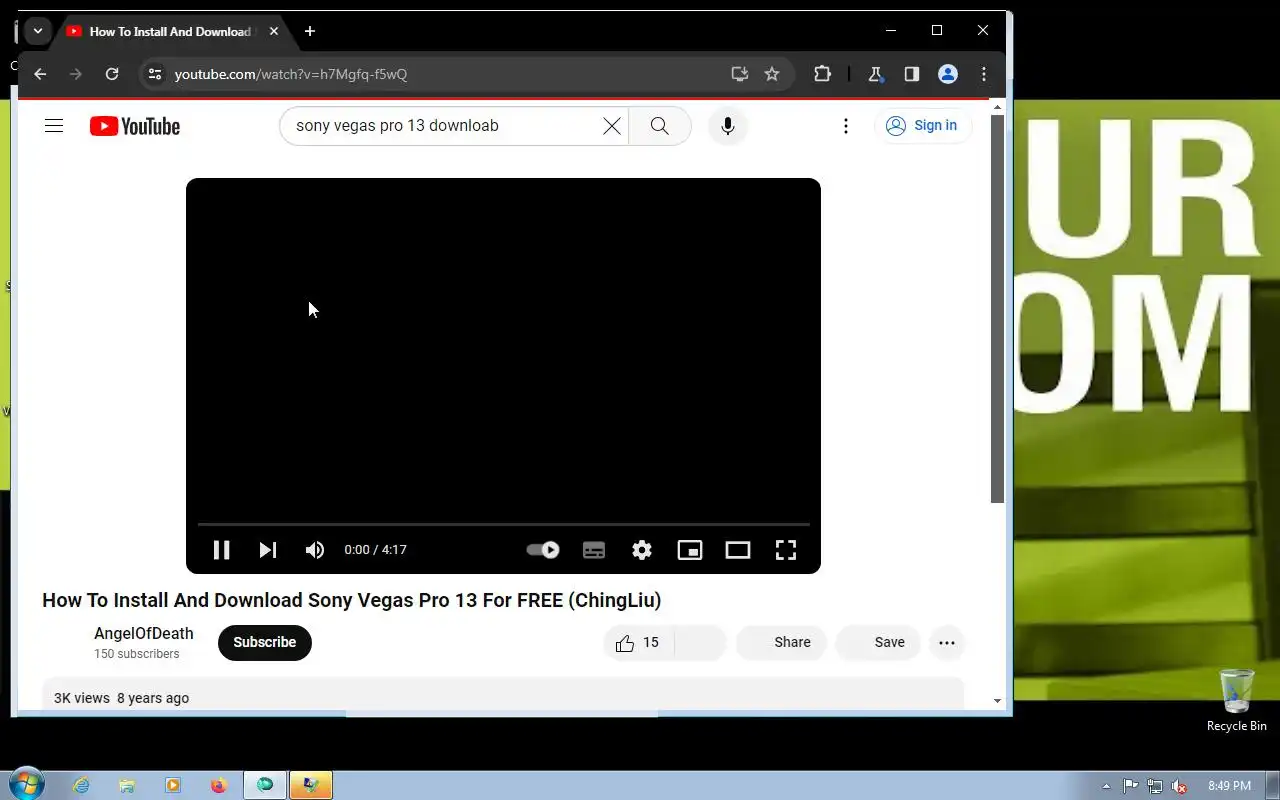This screenshot has width=1280, height=800.
Task: Click inside the YouTube search field
Action: (440, 126)
